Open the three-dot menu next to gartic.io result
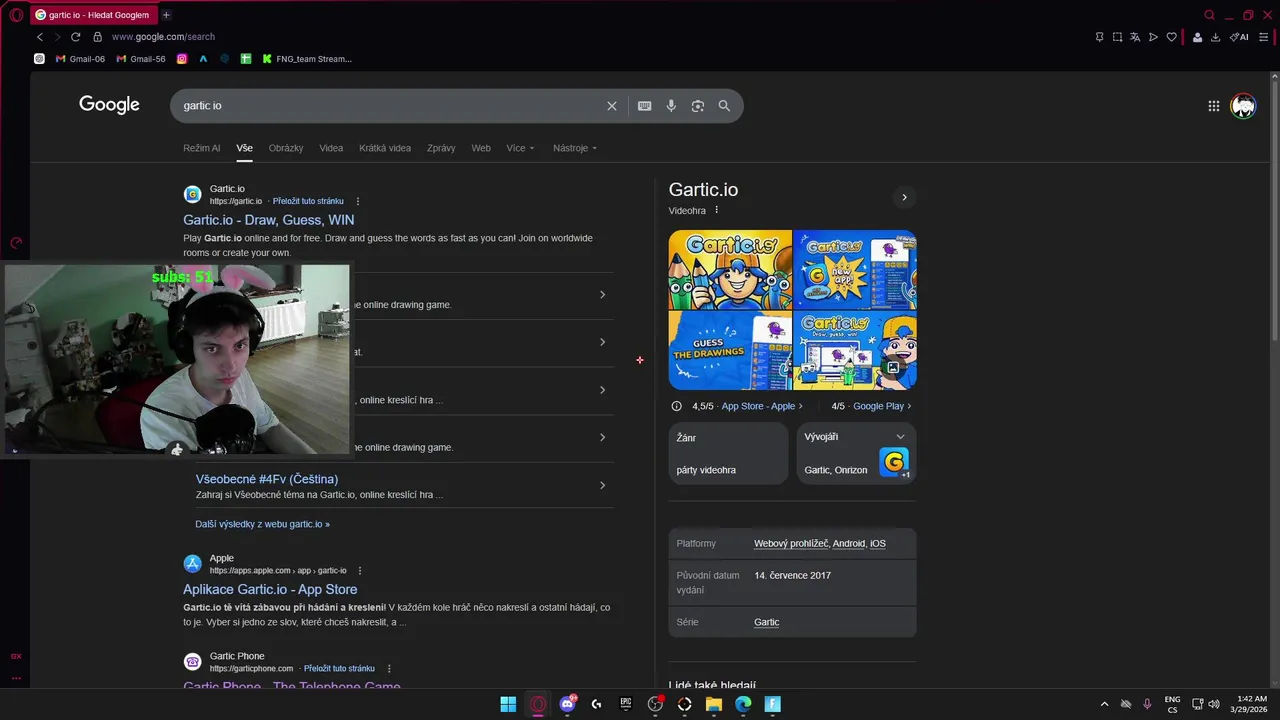 coord(358,201)
